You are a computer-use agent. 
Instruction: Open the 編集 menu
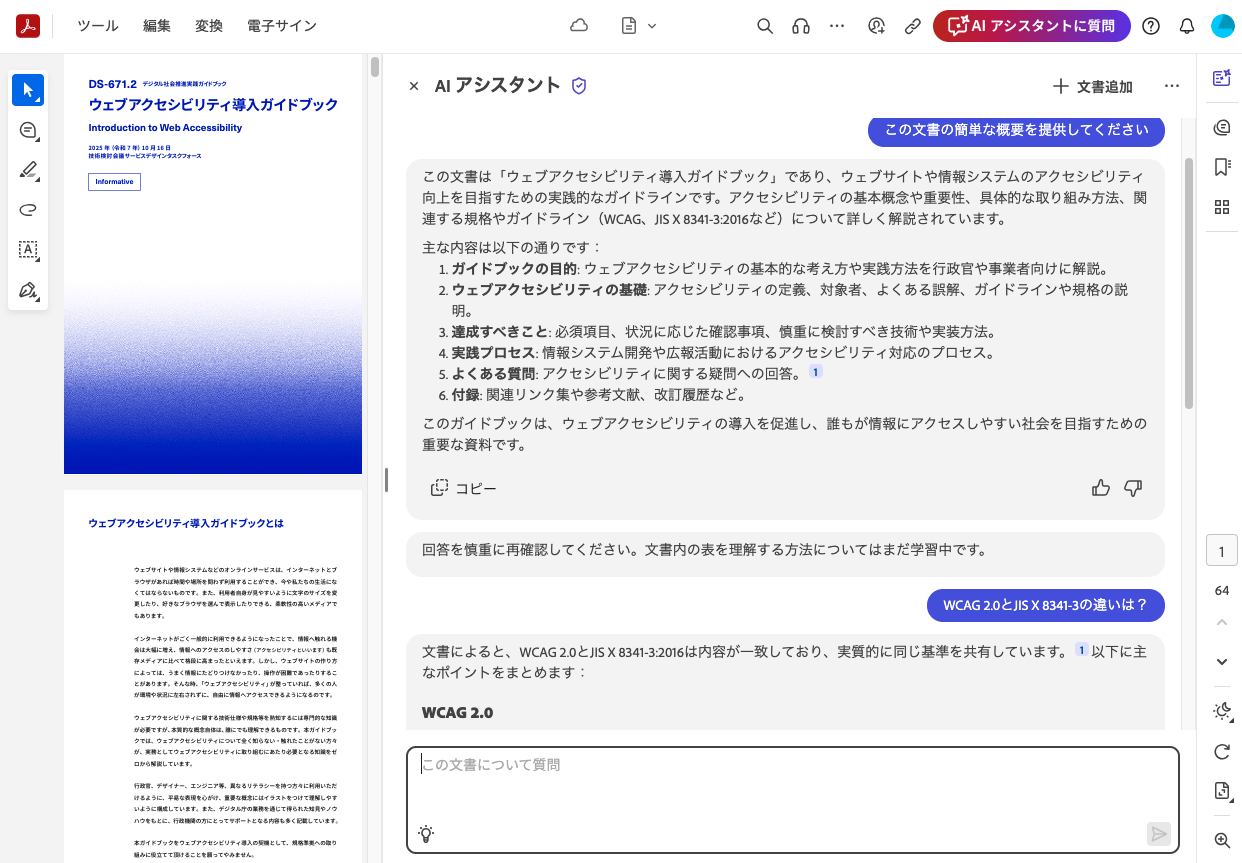coord(157,26)
